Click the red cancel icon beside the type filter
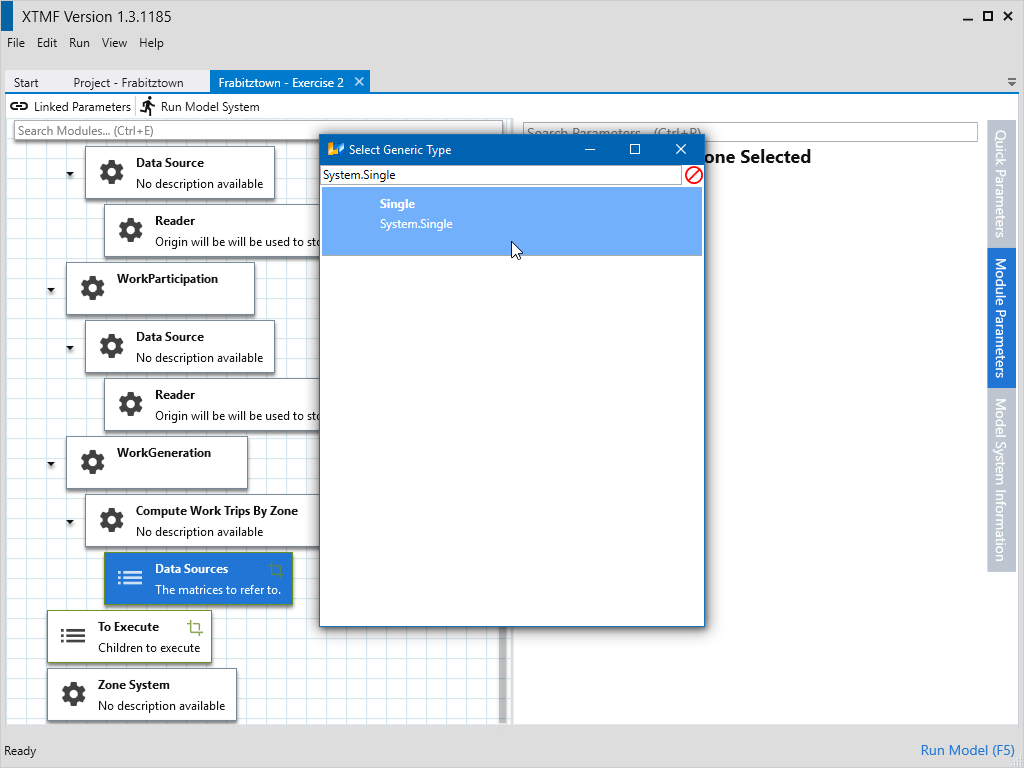 (x=693, y=175)
